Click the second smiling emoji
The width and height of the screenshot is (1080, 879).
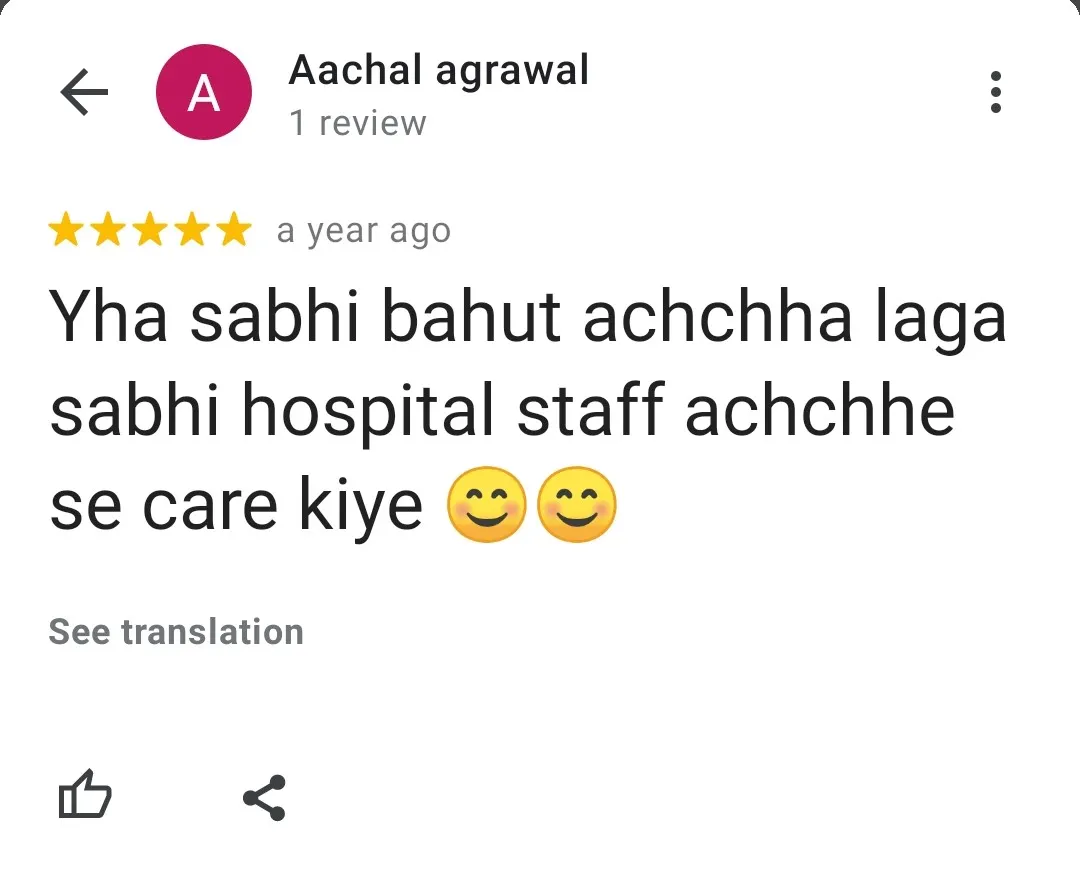577,505
